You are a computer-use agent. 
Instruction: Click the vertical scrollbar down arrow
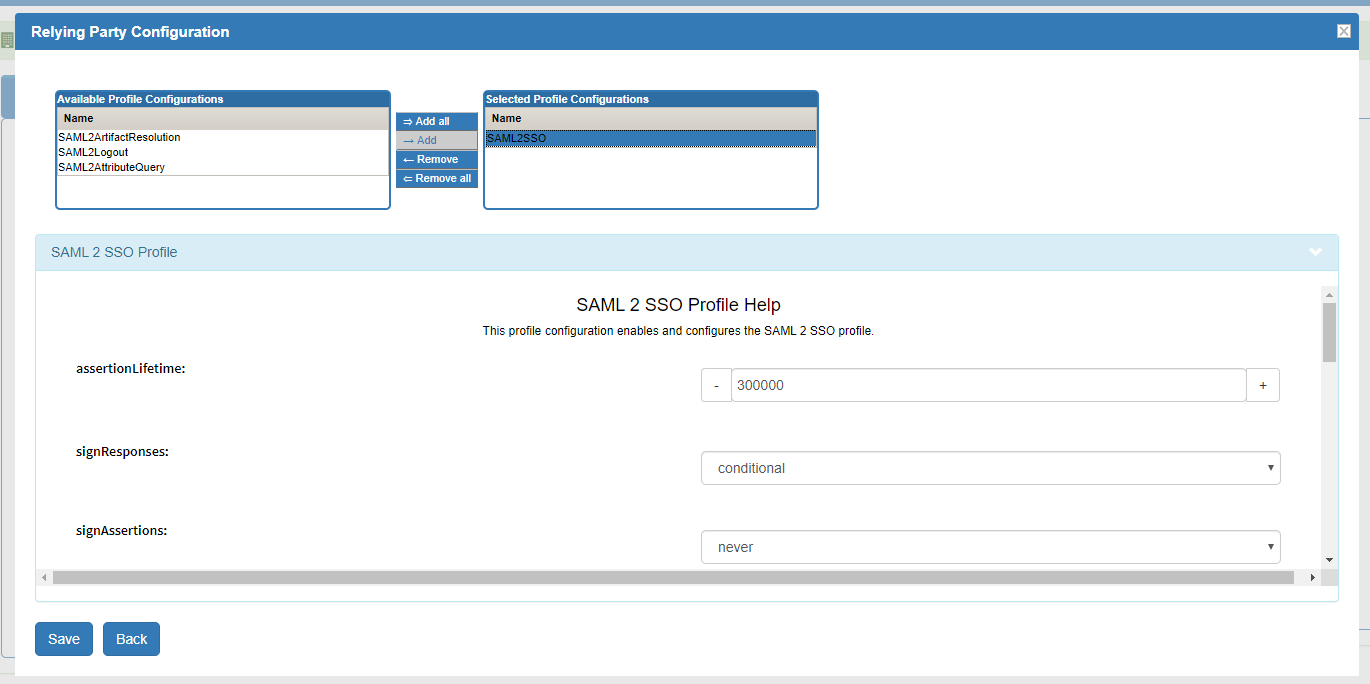tap(1329, 560)
